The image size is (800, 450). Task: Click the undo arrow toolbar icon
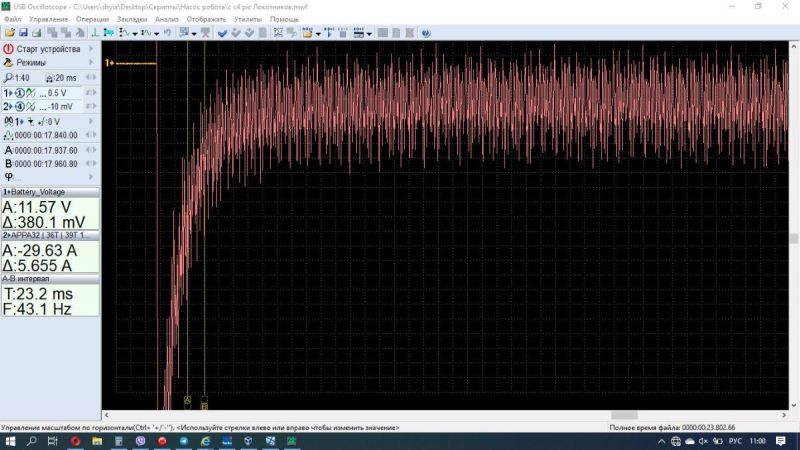167,33
